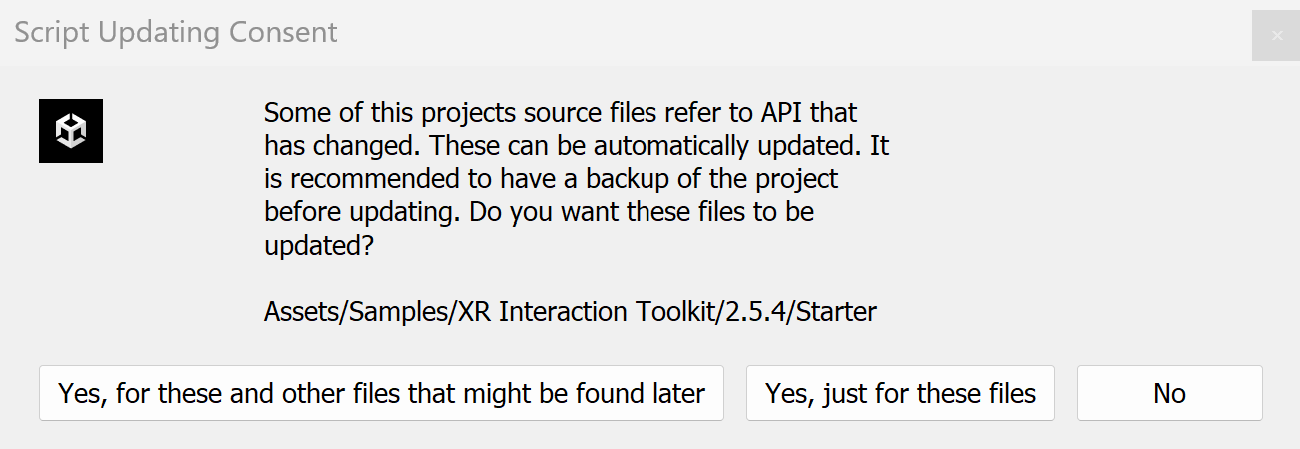Select "Yes, just for these files"
Viewport: 1300px width, 449px height.
pos(900,393)
